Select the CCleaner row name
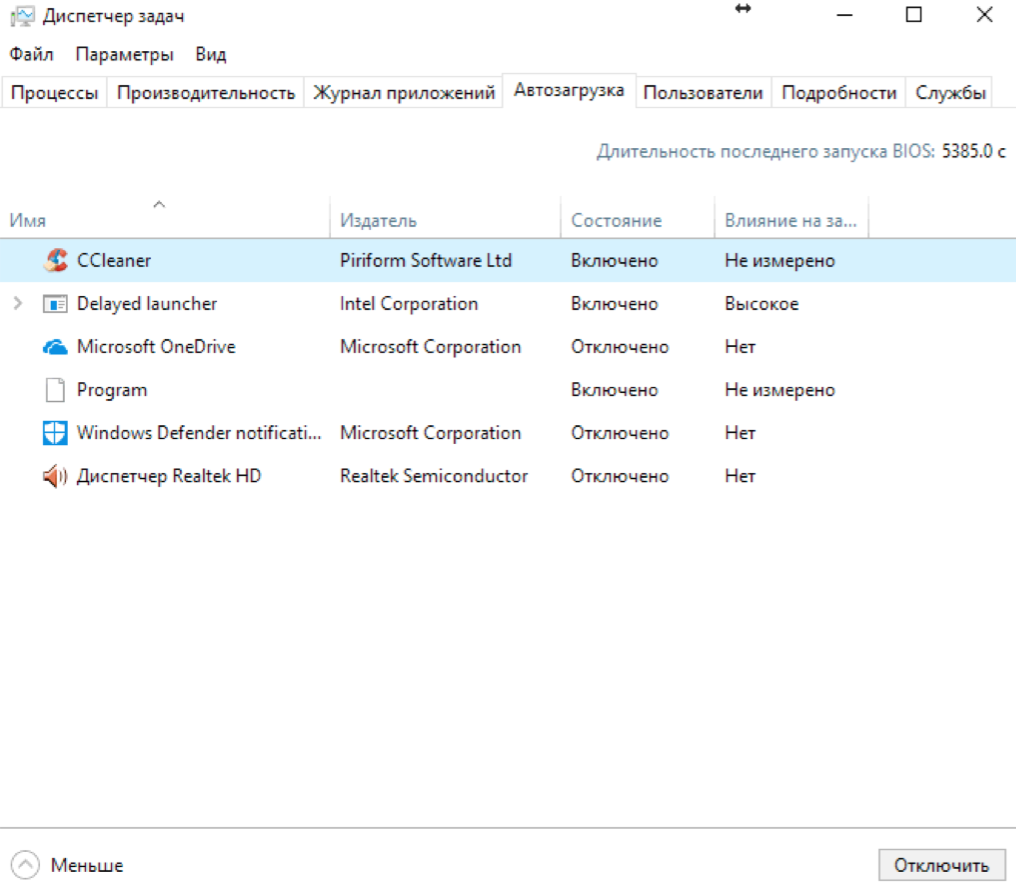 (114, 260)
